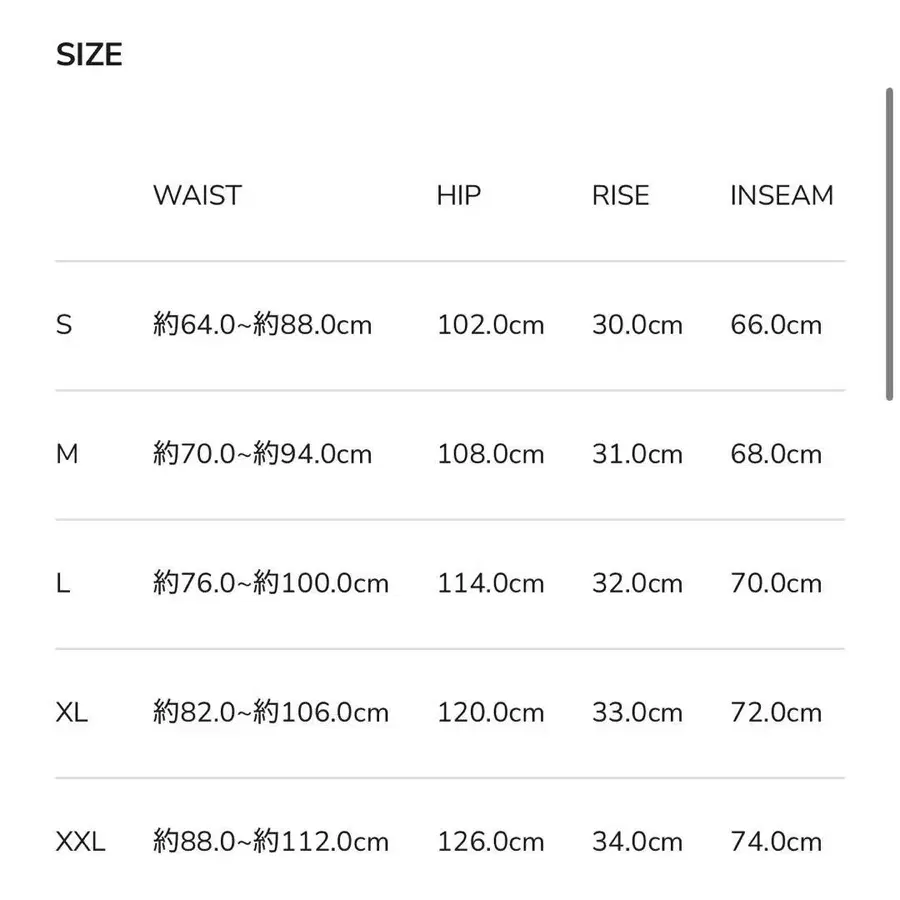Click rise value 34.0cm
Screen dimensions: 900x900
point(638,842)
